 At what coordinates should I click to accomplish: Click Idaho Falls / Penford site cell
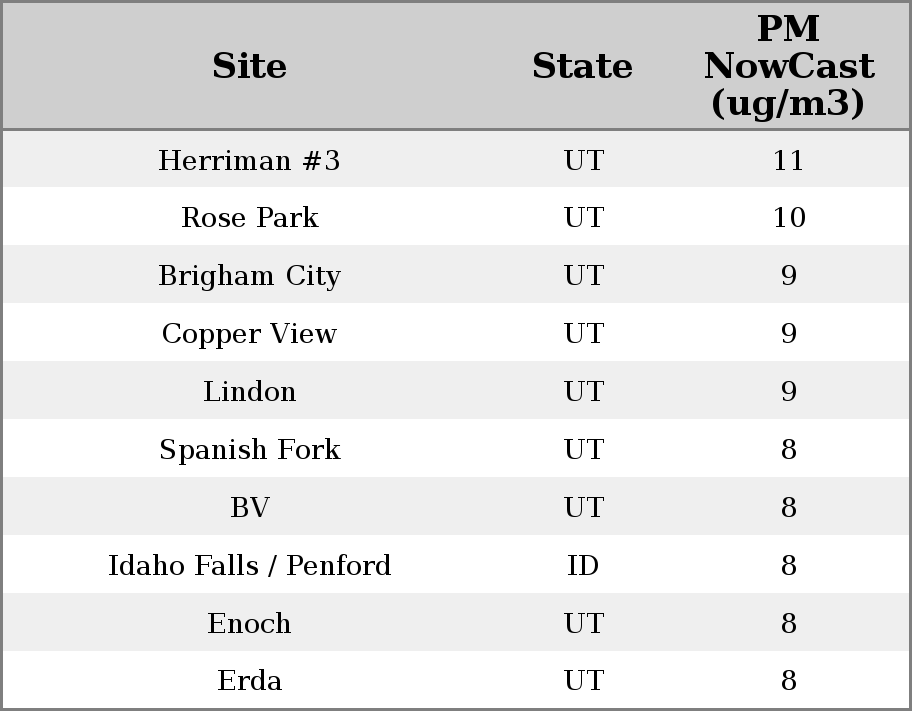point(249,566)
